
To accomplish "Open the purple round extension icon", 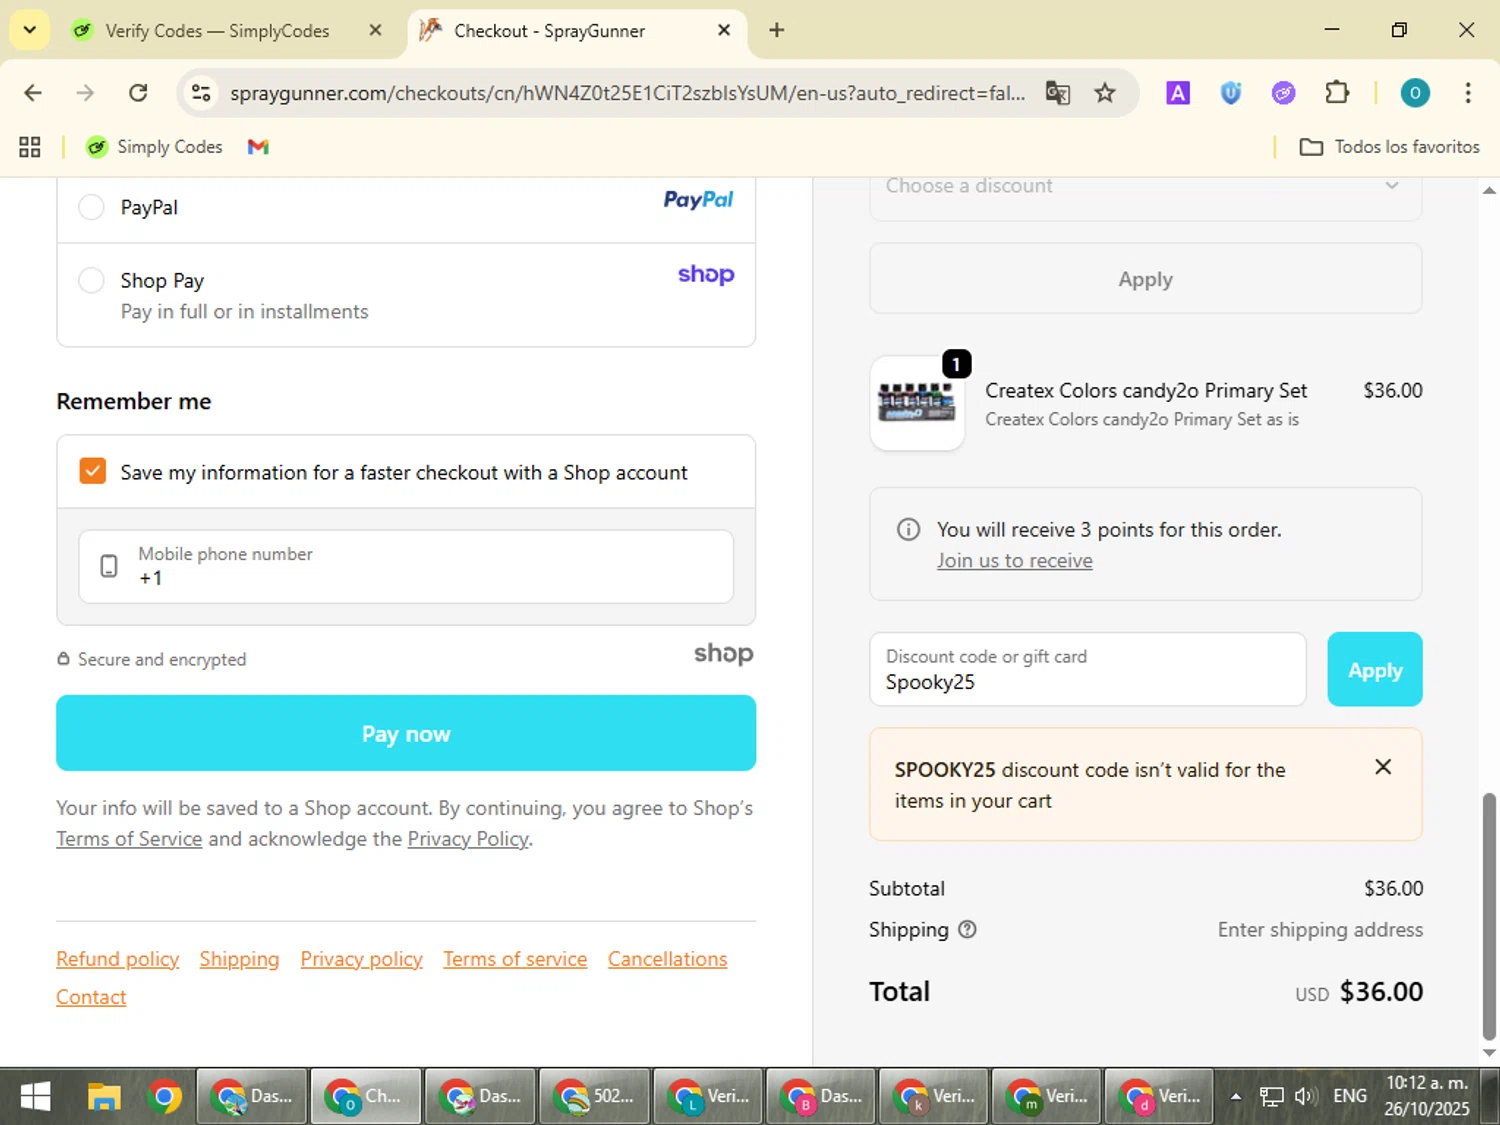I will click(1283, 93).
